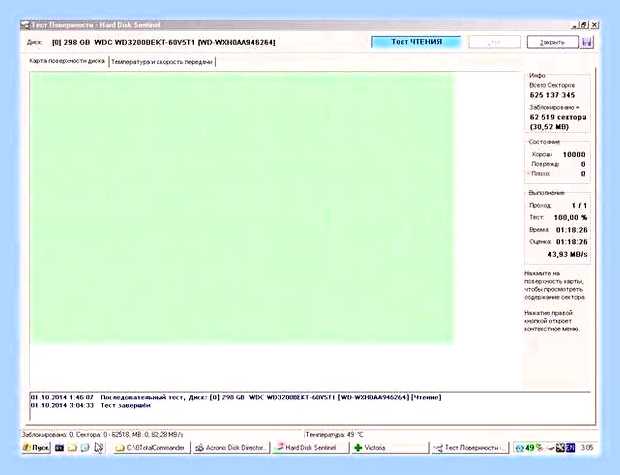Click Hard Disk Sentinel 49 % tray icon
Image resolution: width=620 pixels, height=475 pixels.
tap(529, 448)
